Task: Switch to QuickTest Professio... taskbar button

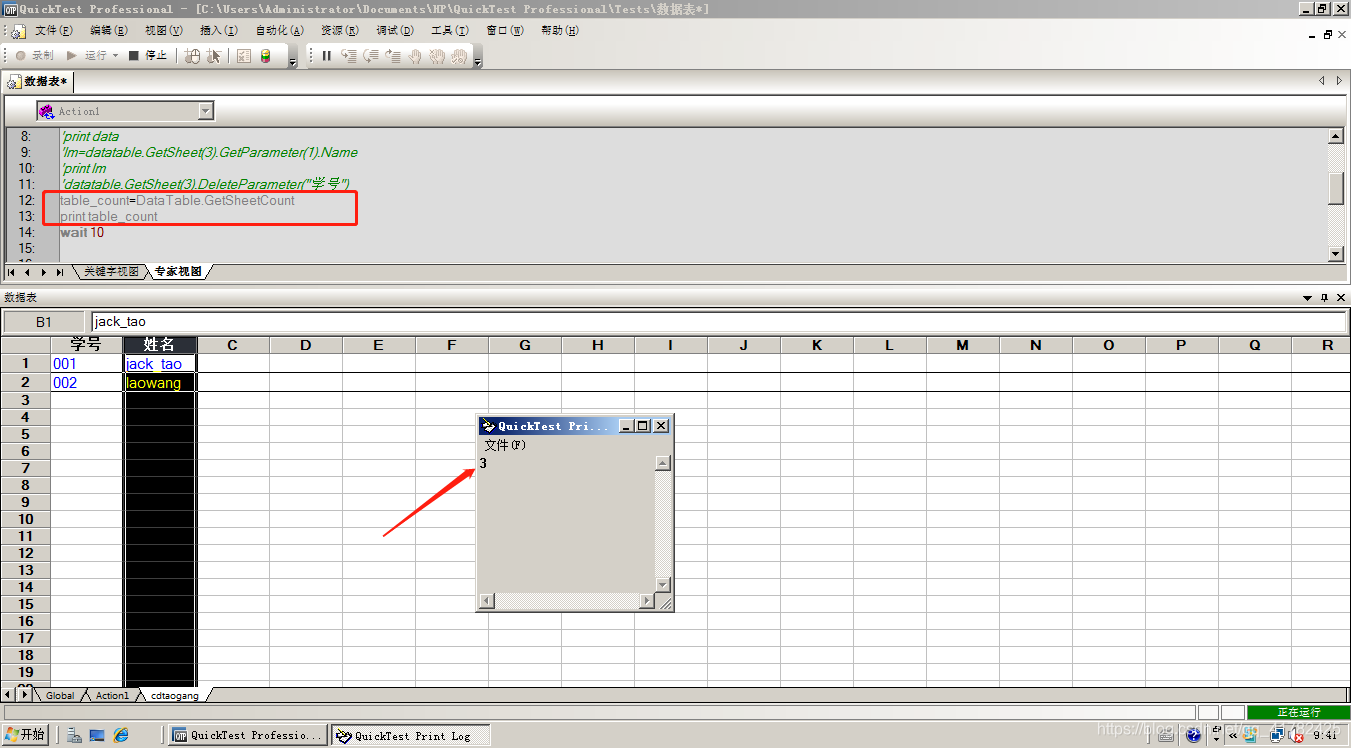Action: [x=248, y=735]
